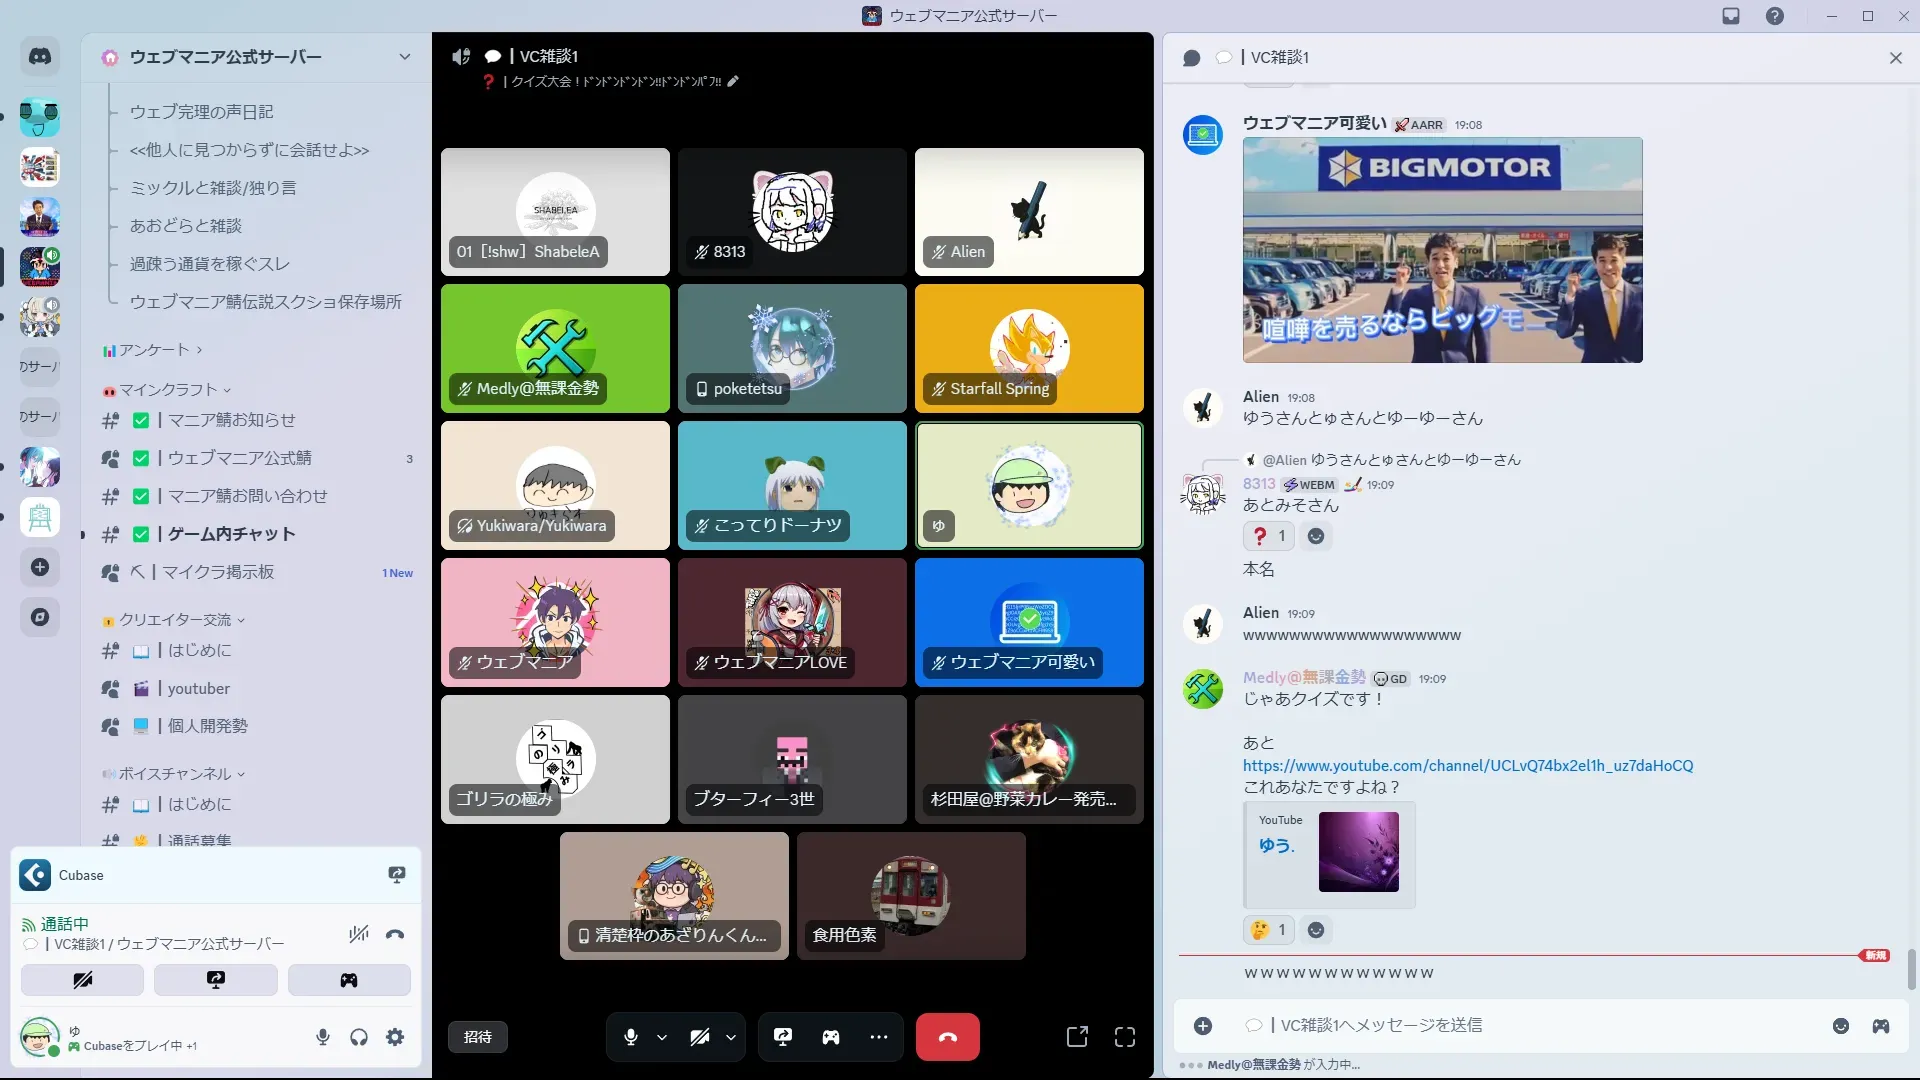1920x1080 pixels.
Task: Open the screen share control
Action: coord(783,1037)
